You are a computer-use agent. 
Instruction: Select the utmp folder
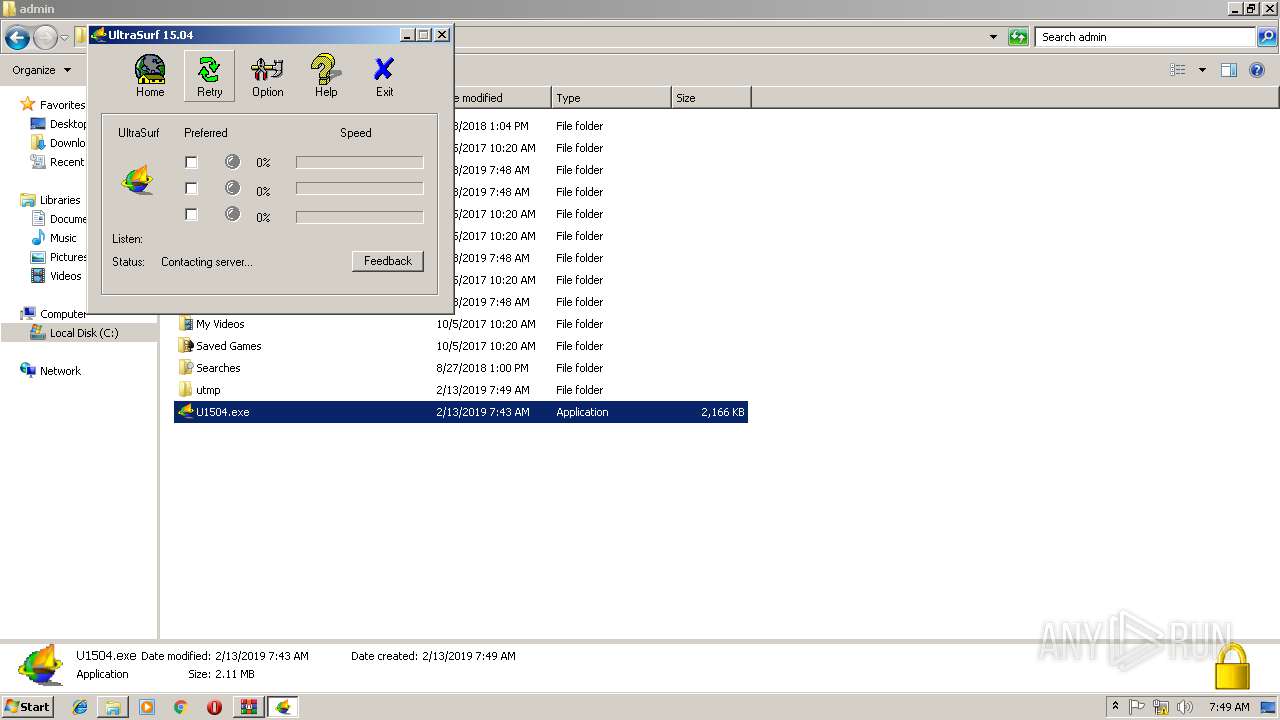[x=208, y=390]
